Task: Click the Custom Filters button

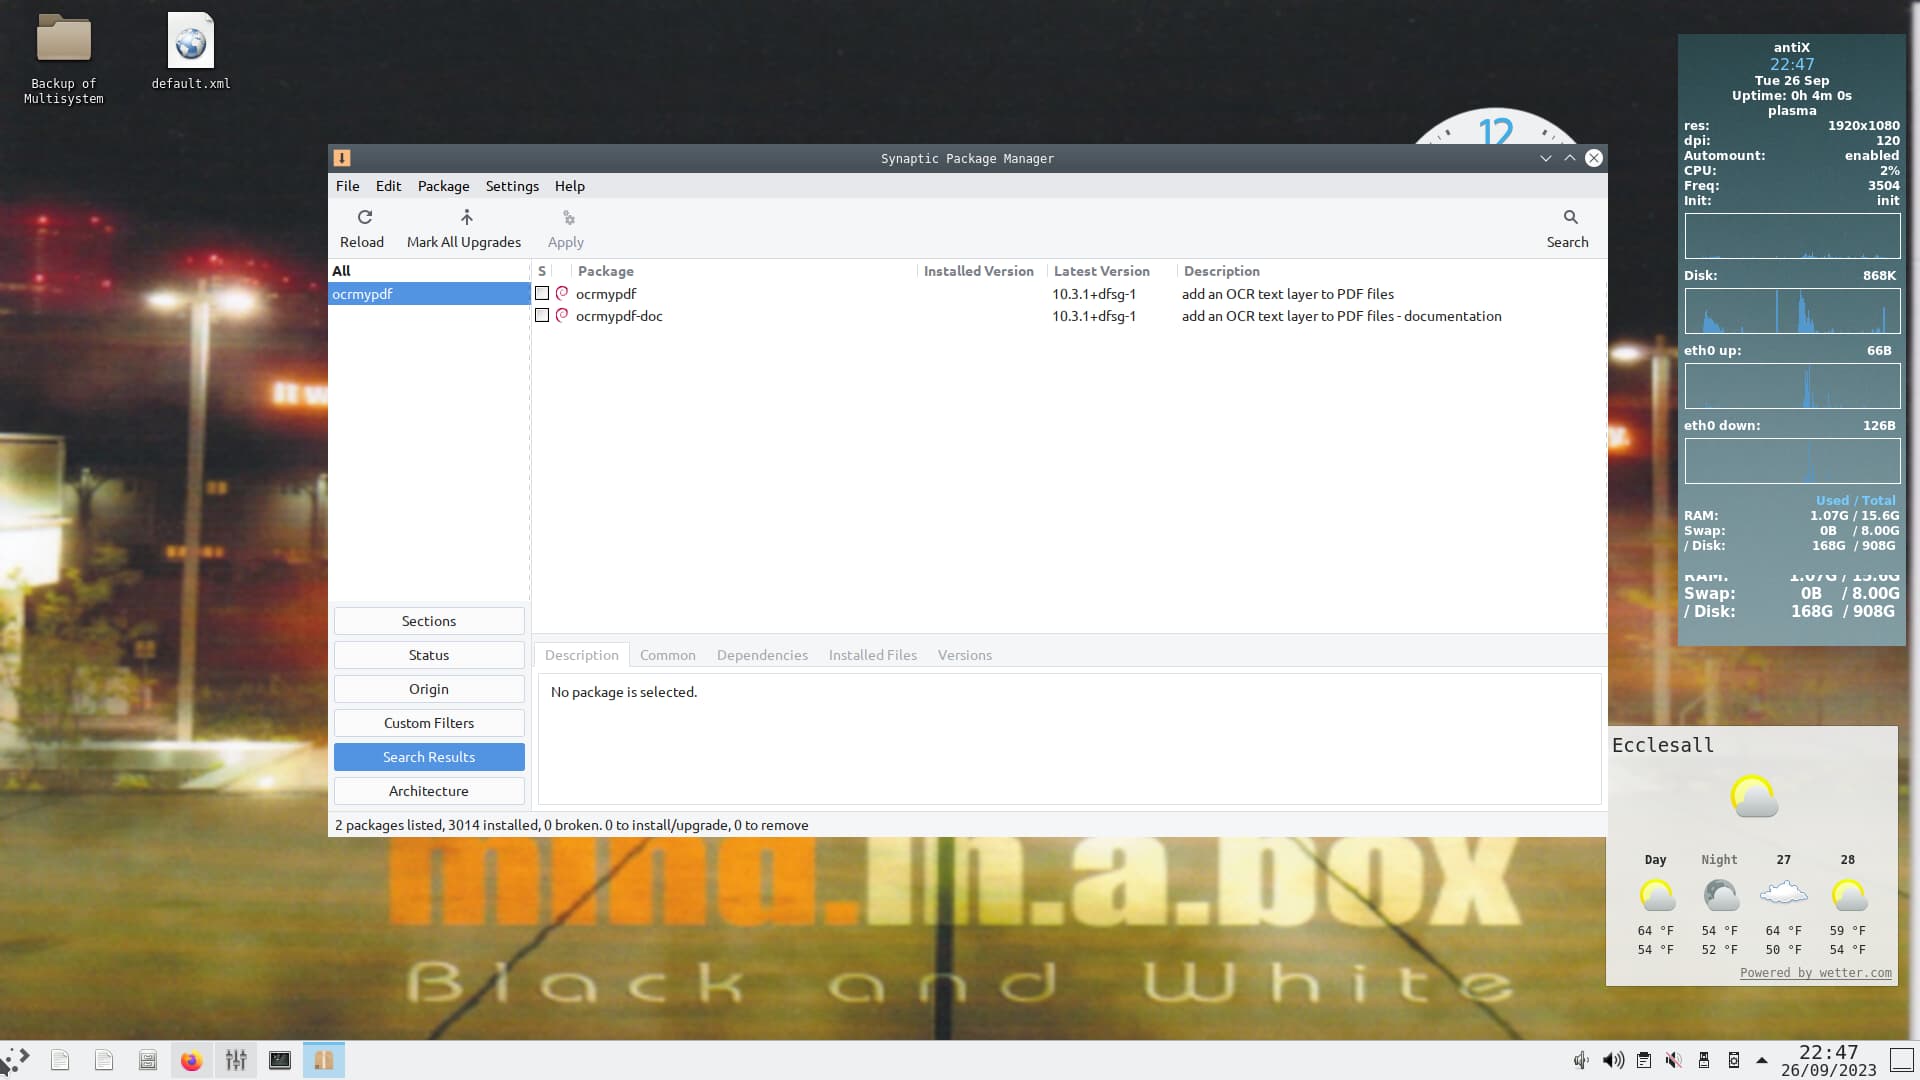Action: pyautogui.click(x=429, y=723)
